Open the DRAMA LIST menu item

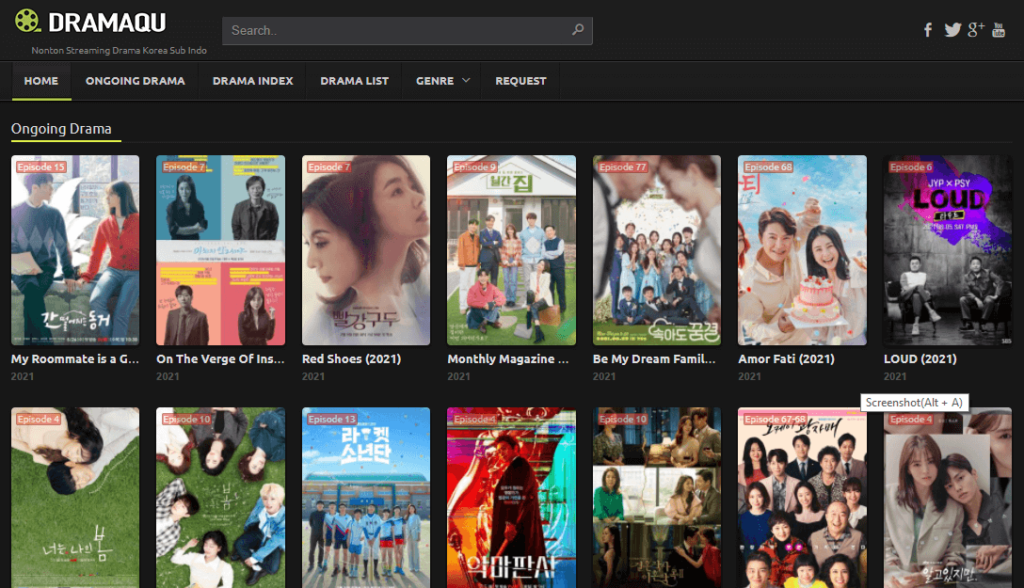(354, 81)
